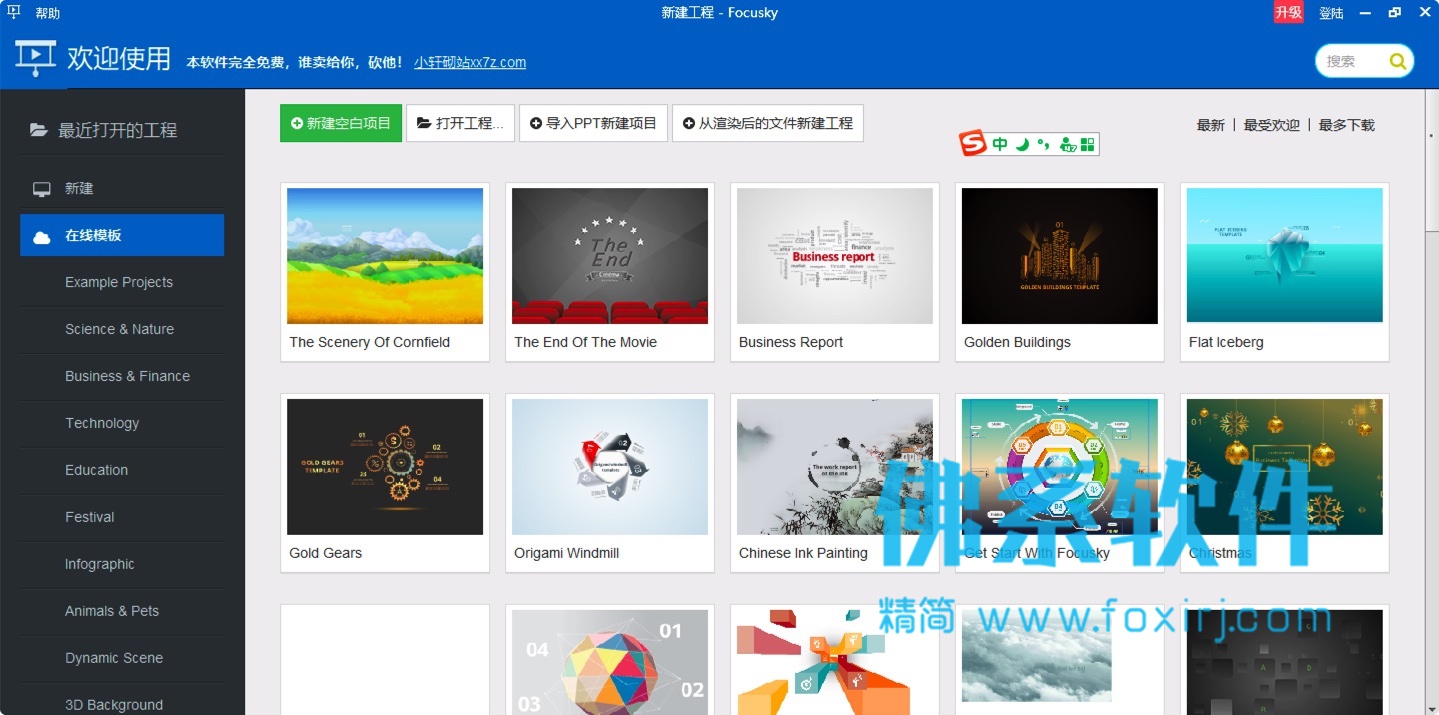Open the Business Report template thumbnail
Viewport: 1439px width, 715px height.
pos(835,256)
